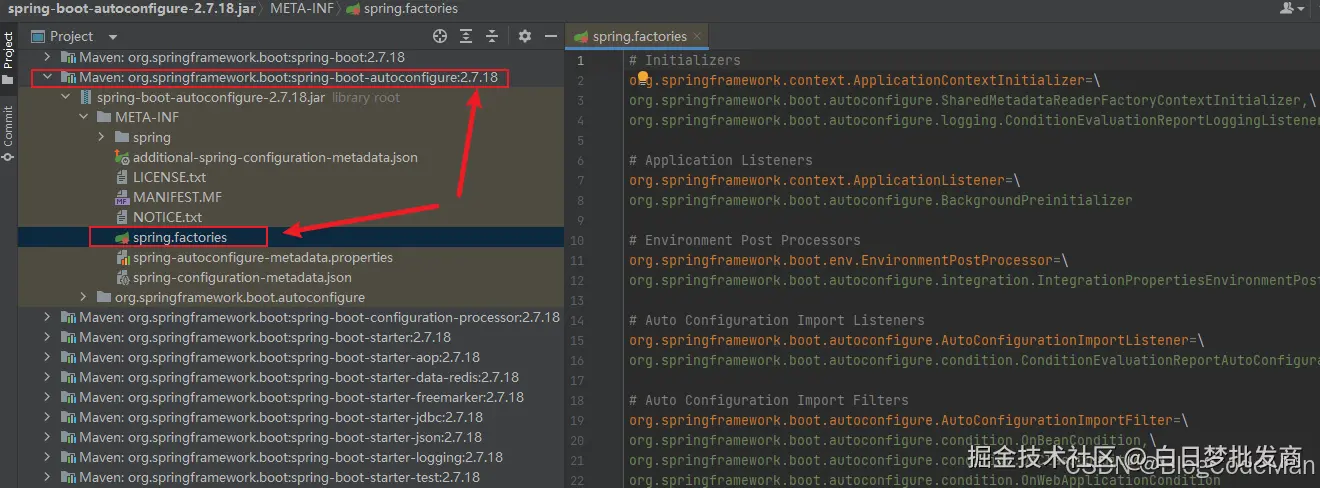Click '# Environment Post Processors' comment
The height and width of the screenshot is (488, 1320).
[x=745, y=240]
